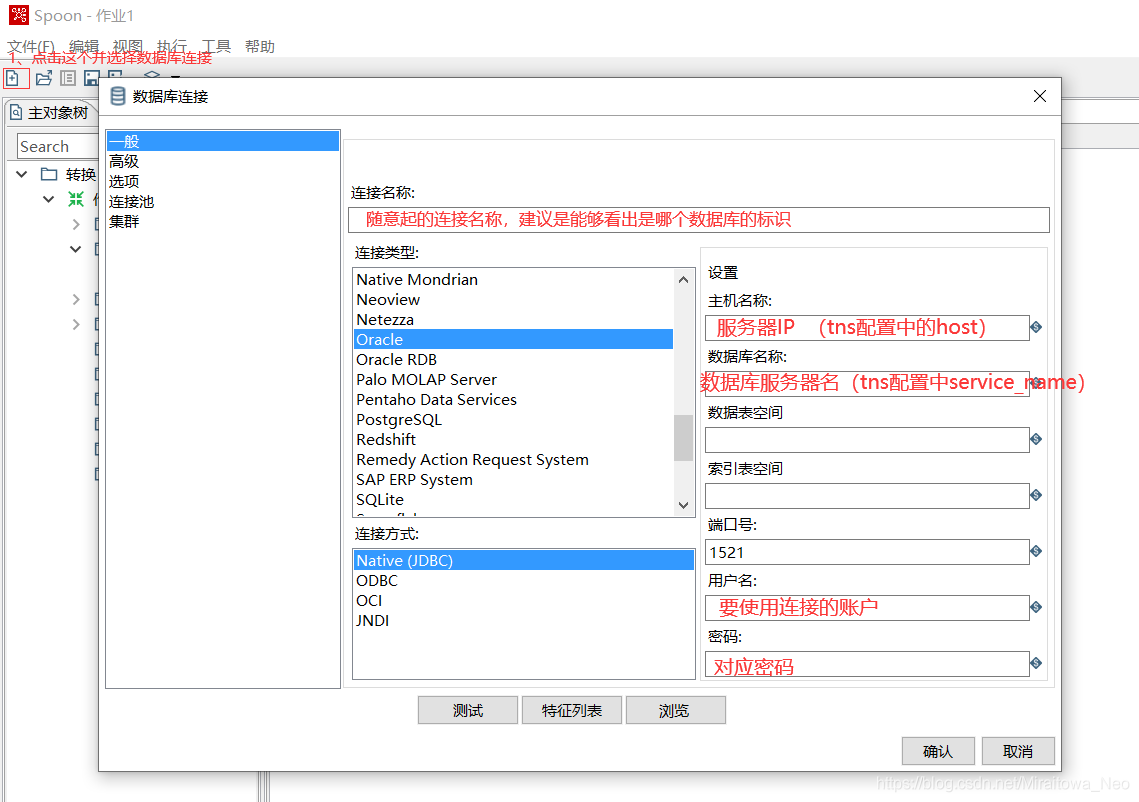This screenshot has height=802, width=1139.
Task: Click the connection type list down arrow
Action: (x=683, y=506)
